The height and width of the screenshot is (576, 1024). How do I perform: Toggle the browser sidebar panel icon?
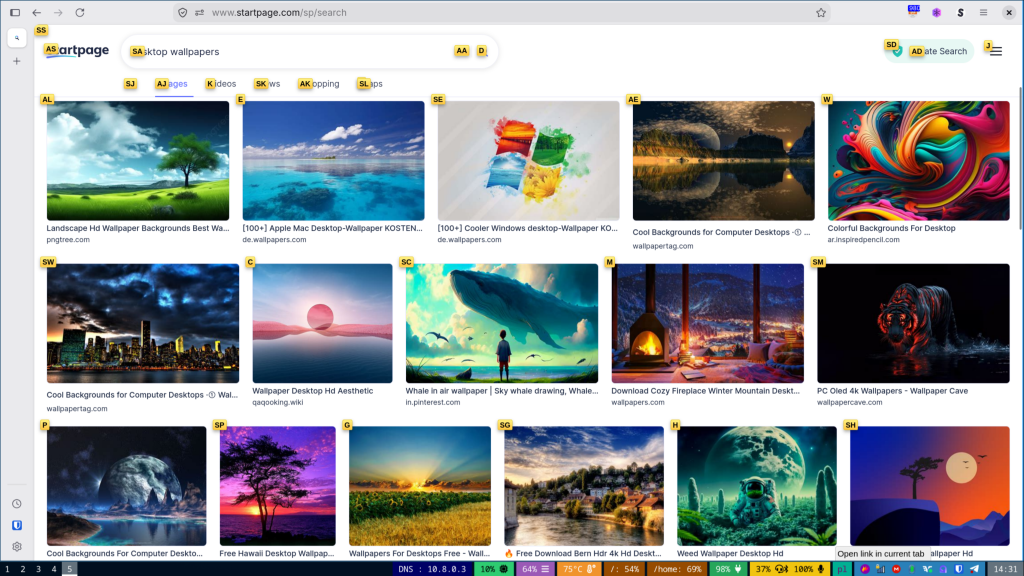(15, 12)
